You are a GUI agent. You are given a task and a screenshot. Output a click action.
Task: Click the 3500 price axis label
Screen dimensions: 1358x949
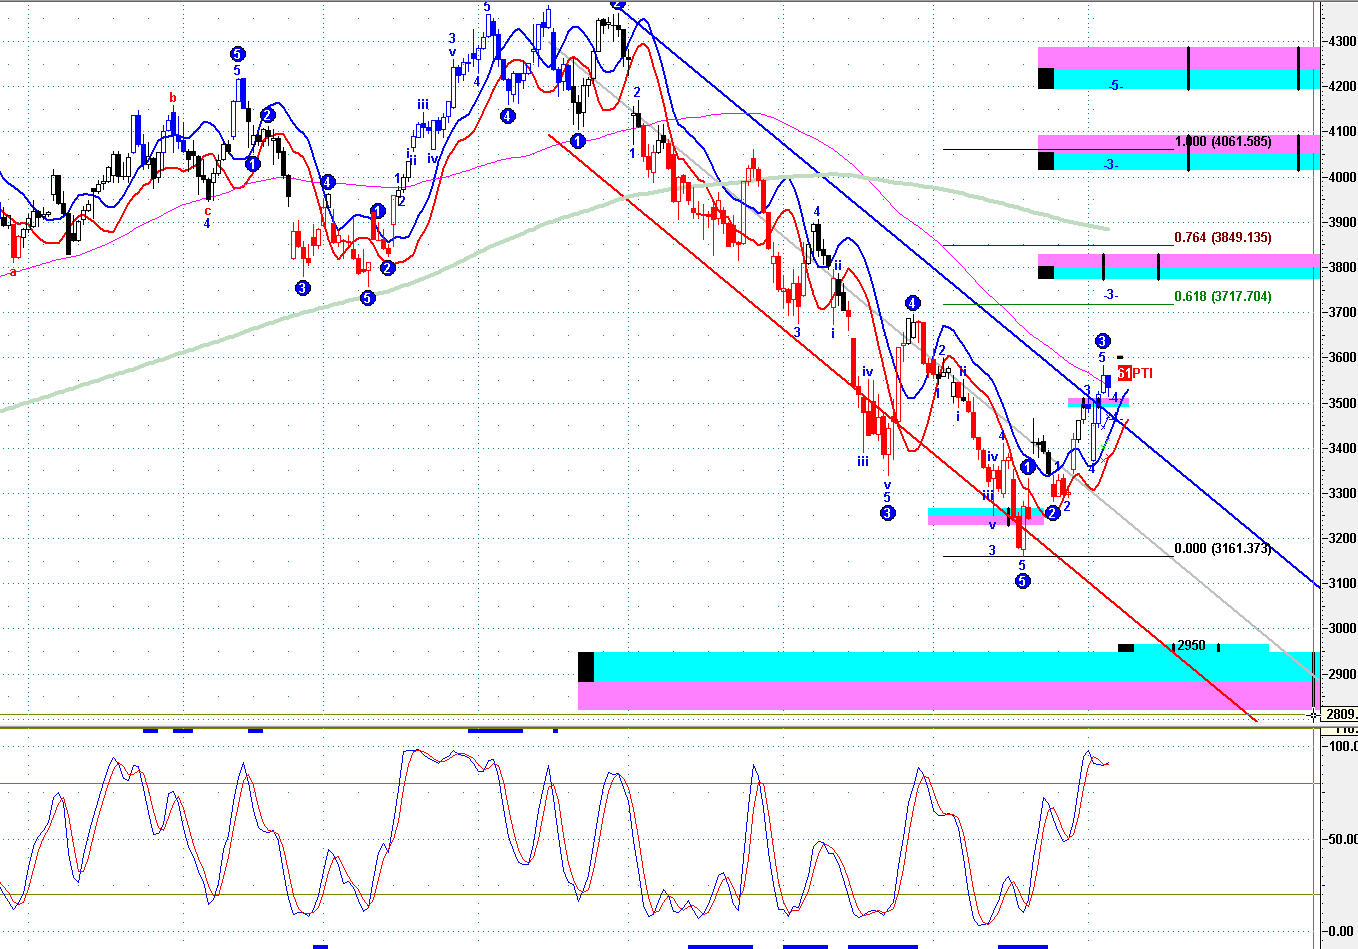(x=1342, y=403)
